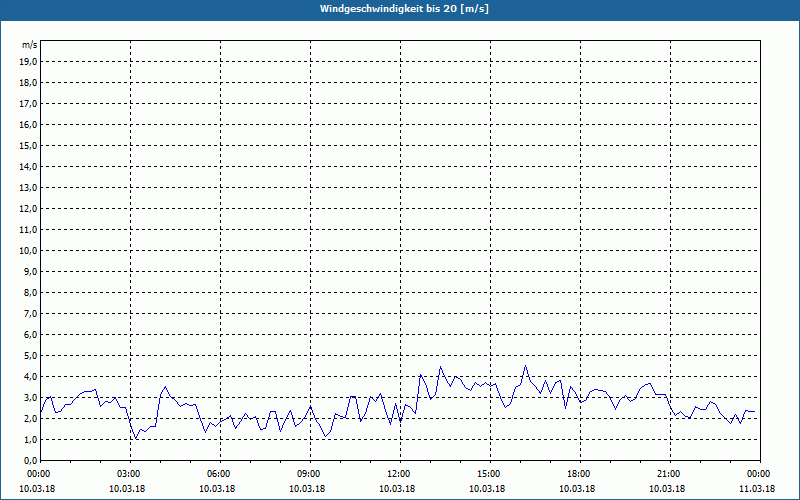Select the '0,0' y-axis origin label
This screenshot has height=500, width=800.
coord(30,460)
